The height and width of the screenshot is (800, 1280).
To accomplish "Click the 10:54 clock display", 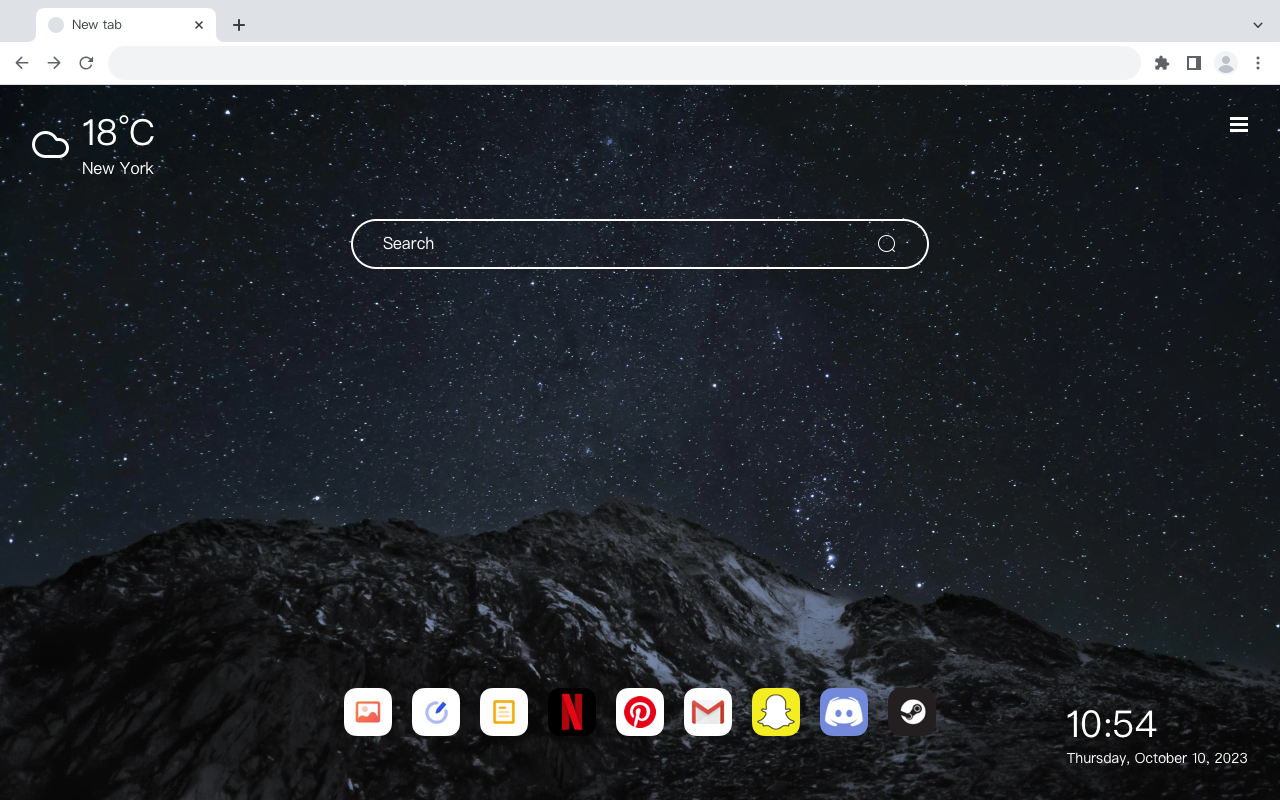I will [1111, 724].
